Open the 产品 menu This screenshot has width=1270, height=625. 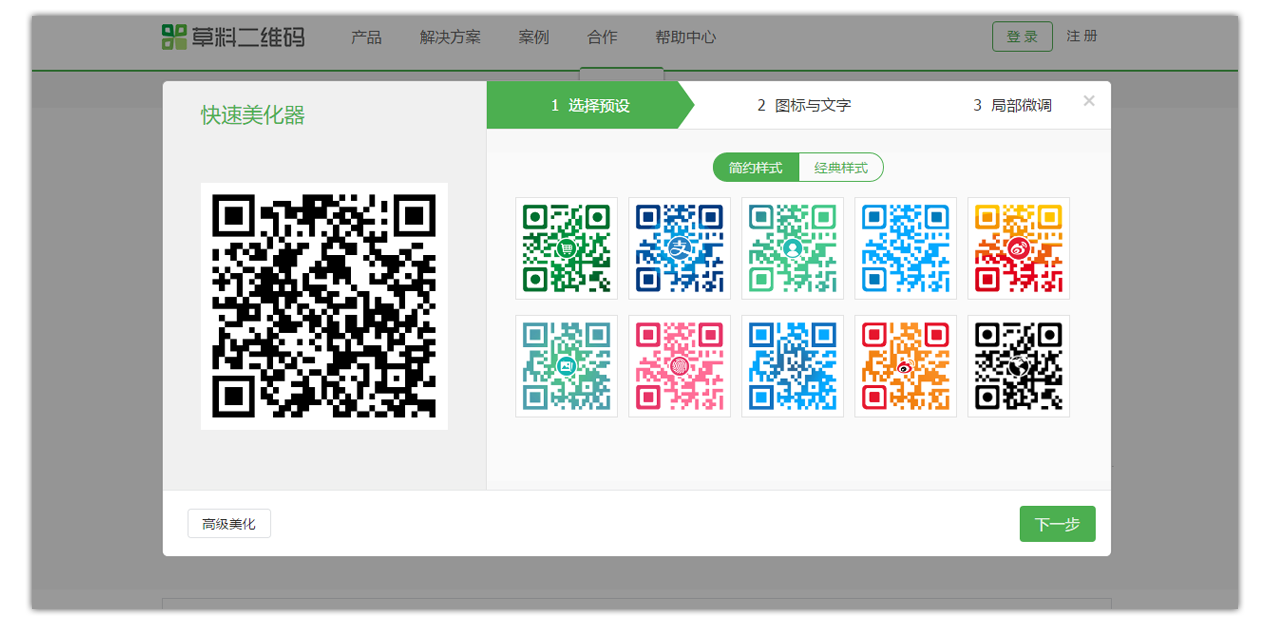point(366,37)
